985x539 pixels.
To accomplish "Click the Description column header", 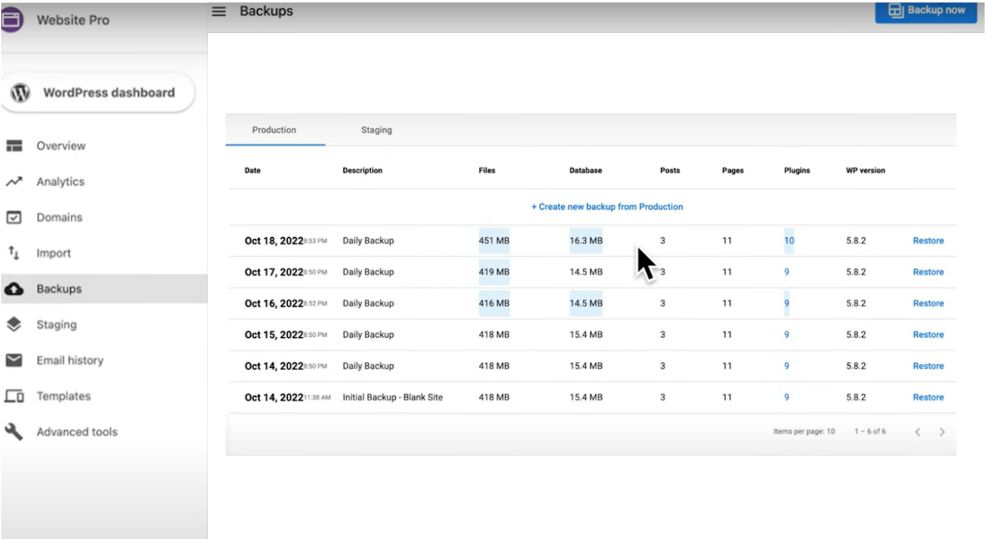I will 362,170.
